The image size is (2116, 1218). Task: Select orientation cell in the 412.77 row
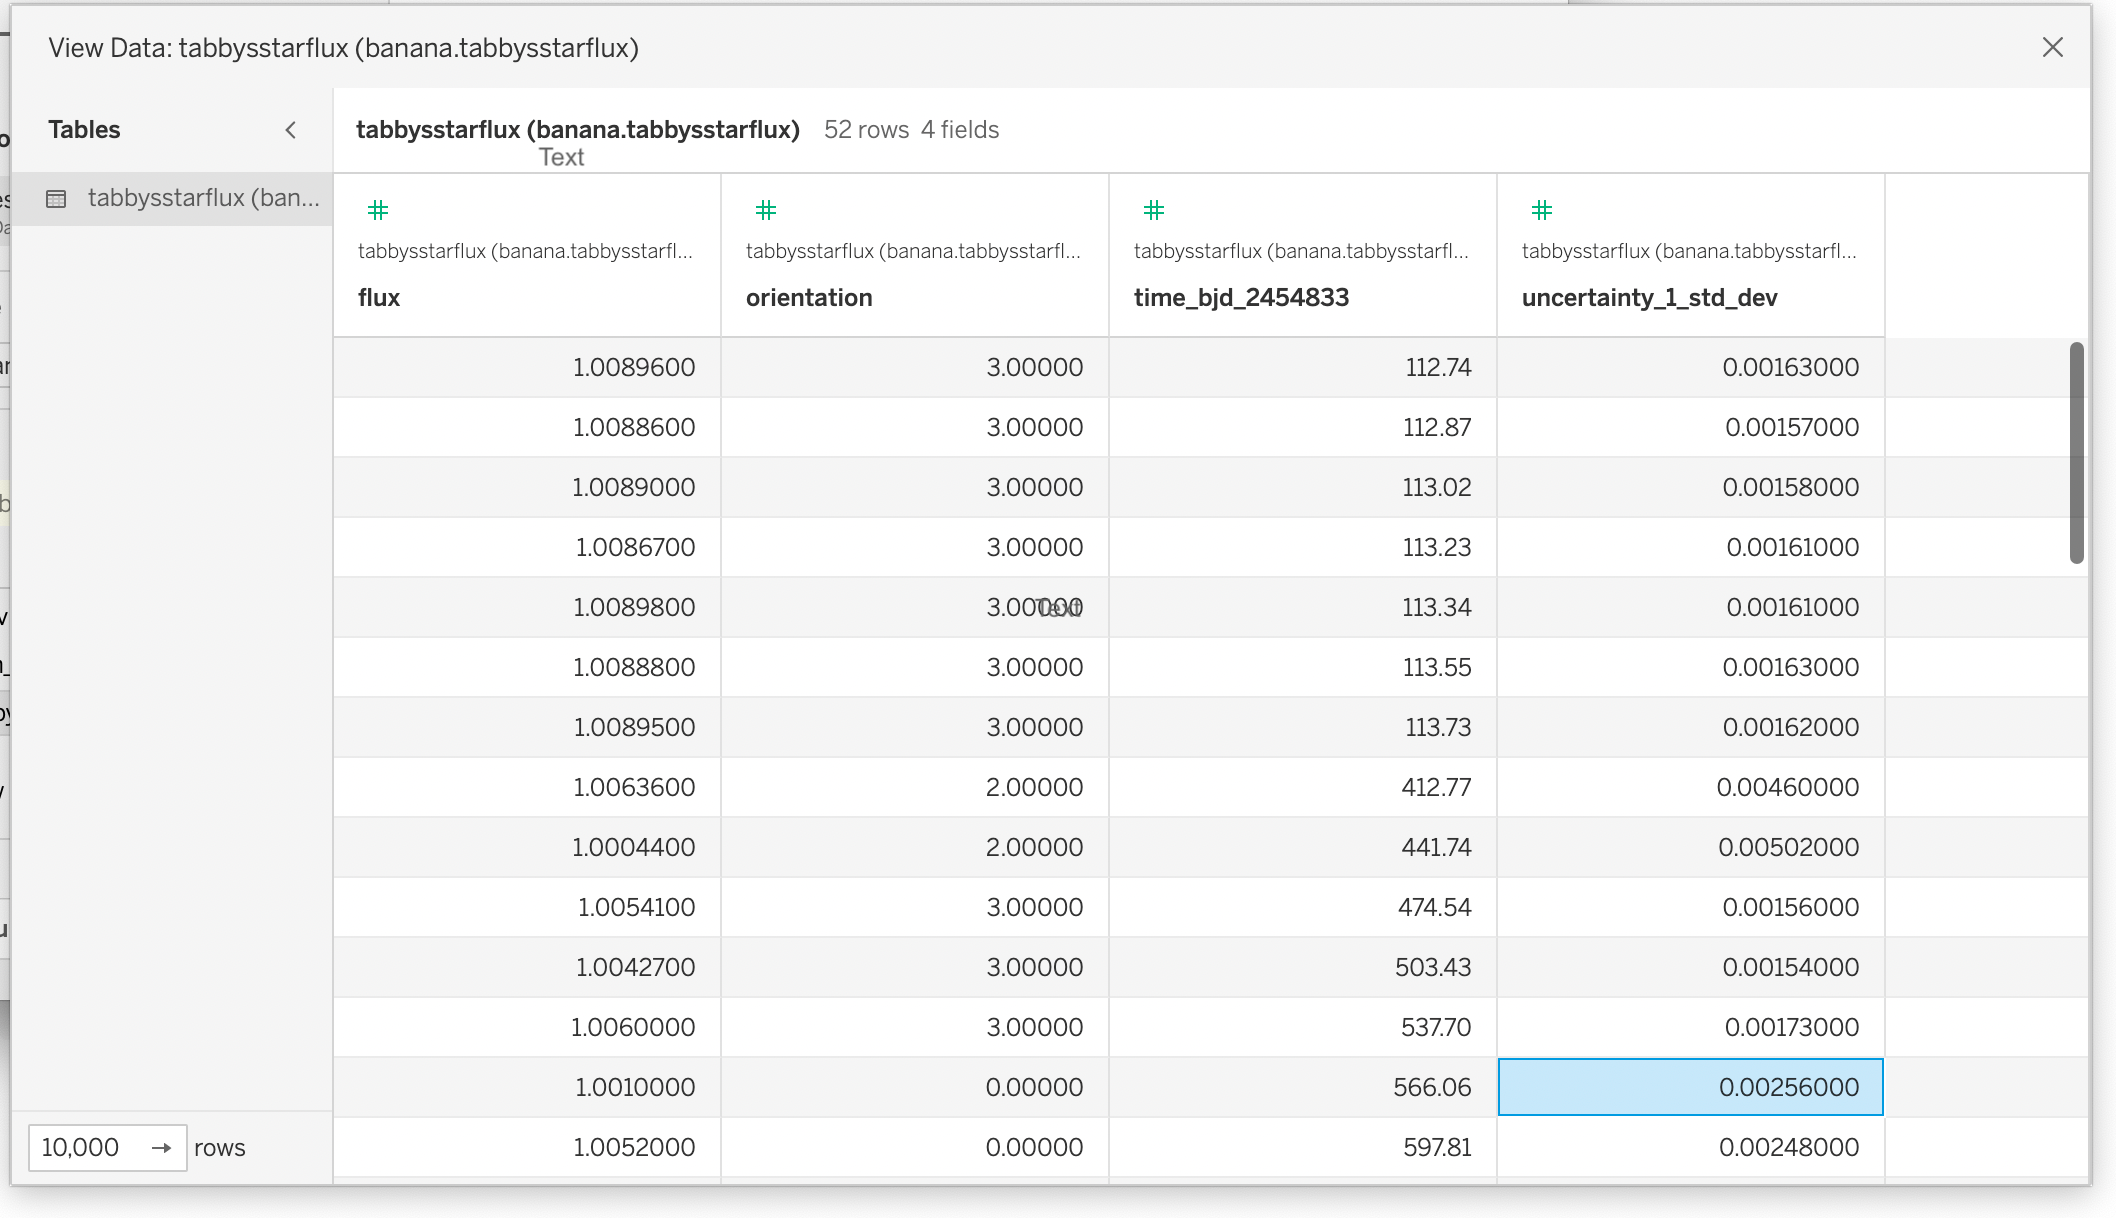coord(915,788)
